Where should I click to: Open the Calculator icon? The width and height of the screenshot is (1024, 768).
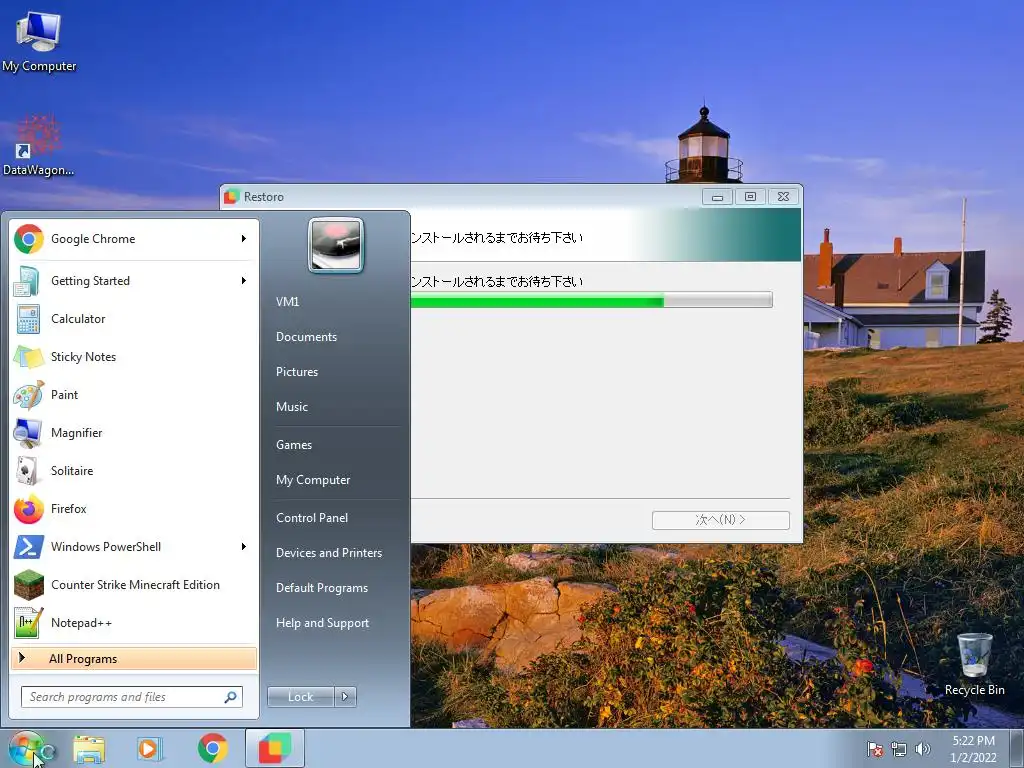(29, 319)
